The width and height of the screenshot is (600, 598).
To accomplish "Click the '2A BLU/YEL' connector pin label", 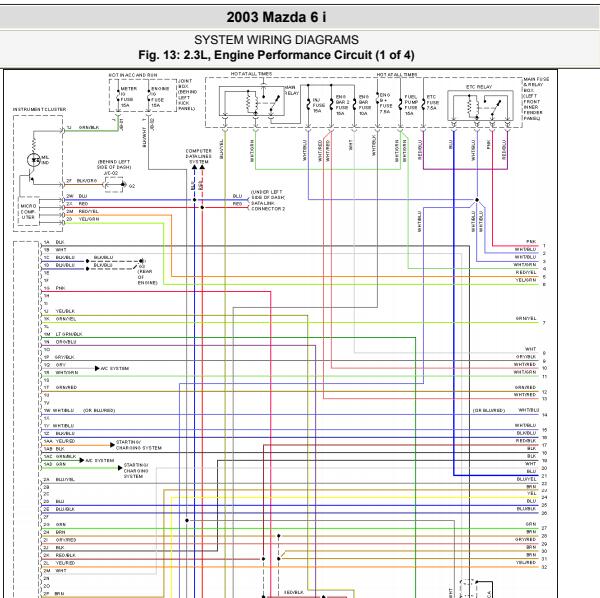I will coord(59,479).
